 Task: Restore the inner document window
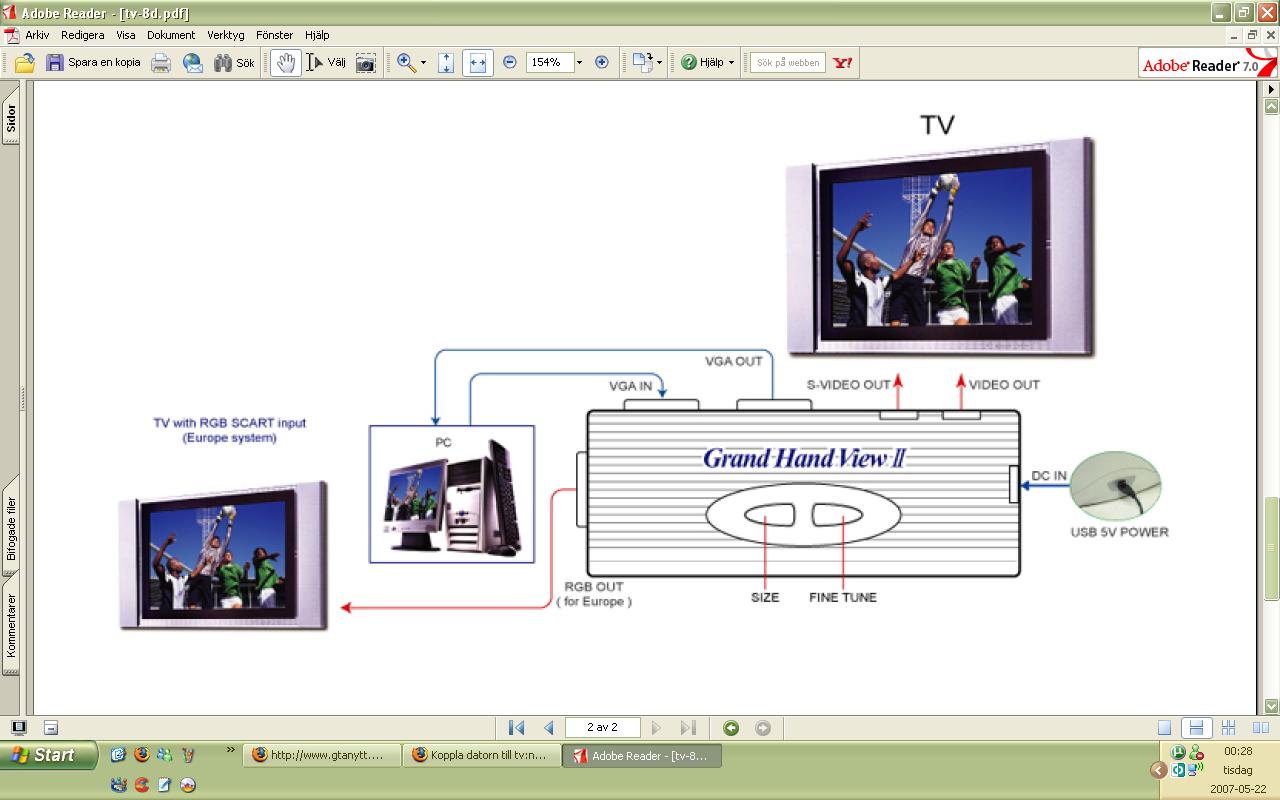1252,35
